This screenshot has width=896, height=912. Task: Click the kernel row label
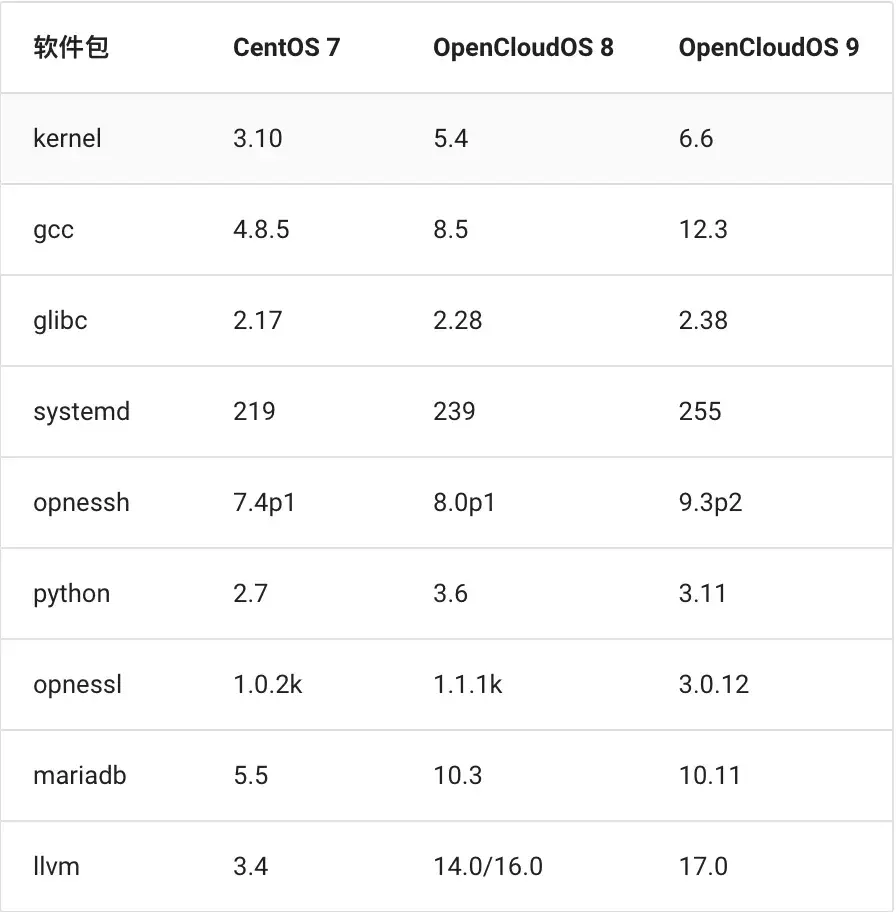(67, 138)
